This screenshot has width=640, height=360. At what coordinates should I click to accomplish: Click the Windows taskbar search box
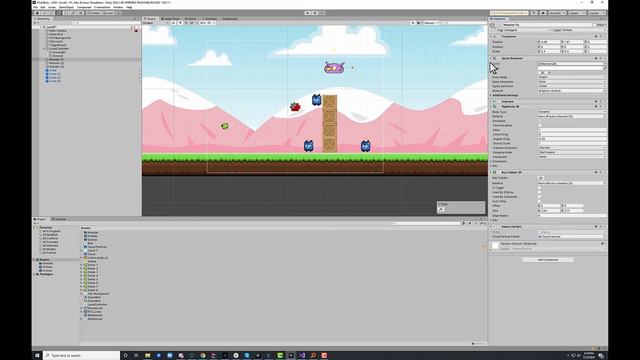82,356
